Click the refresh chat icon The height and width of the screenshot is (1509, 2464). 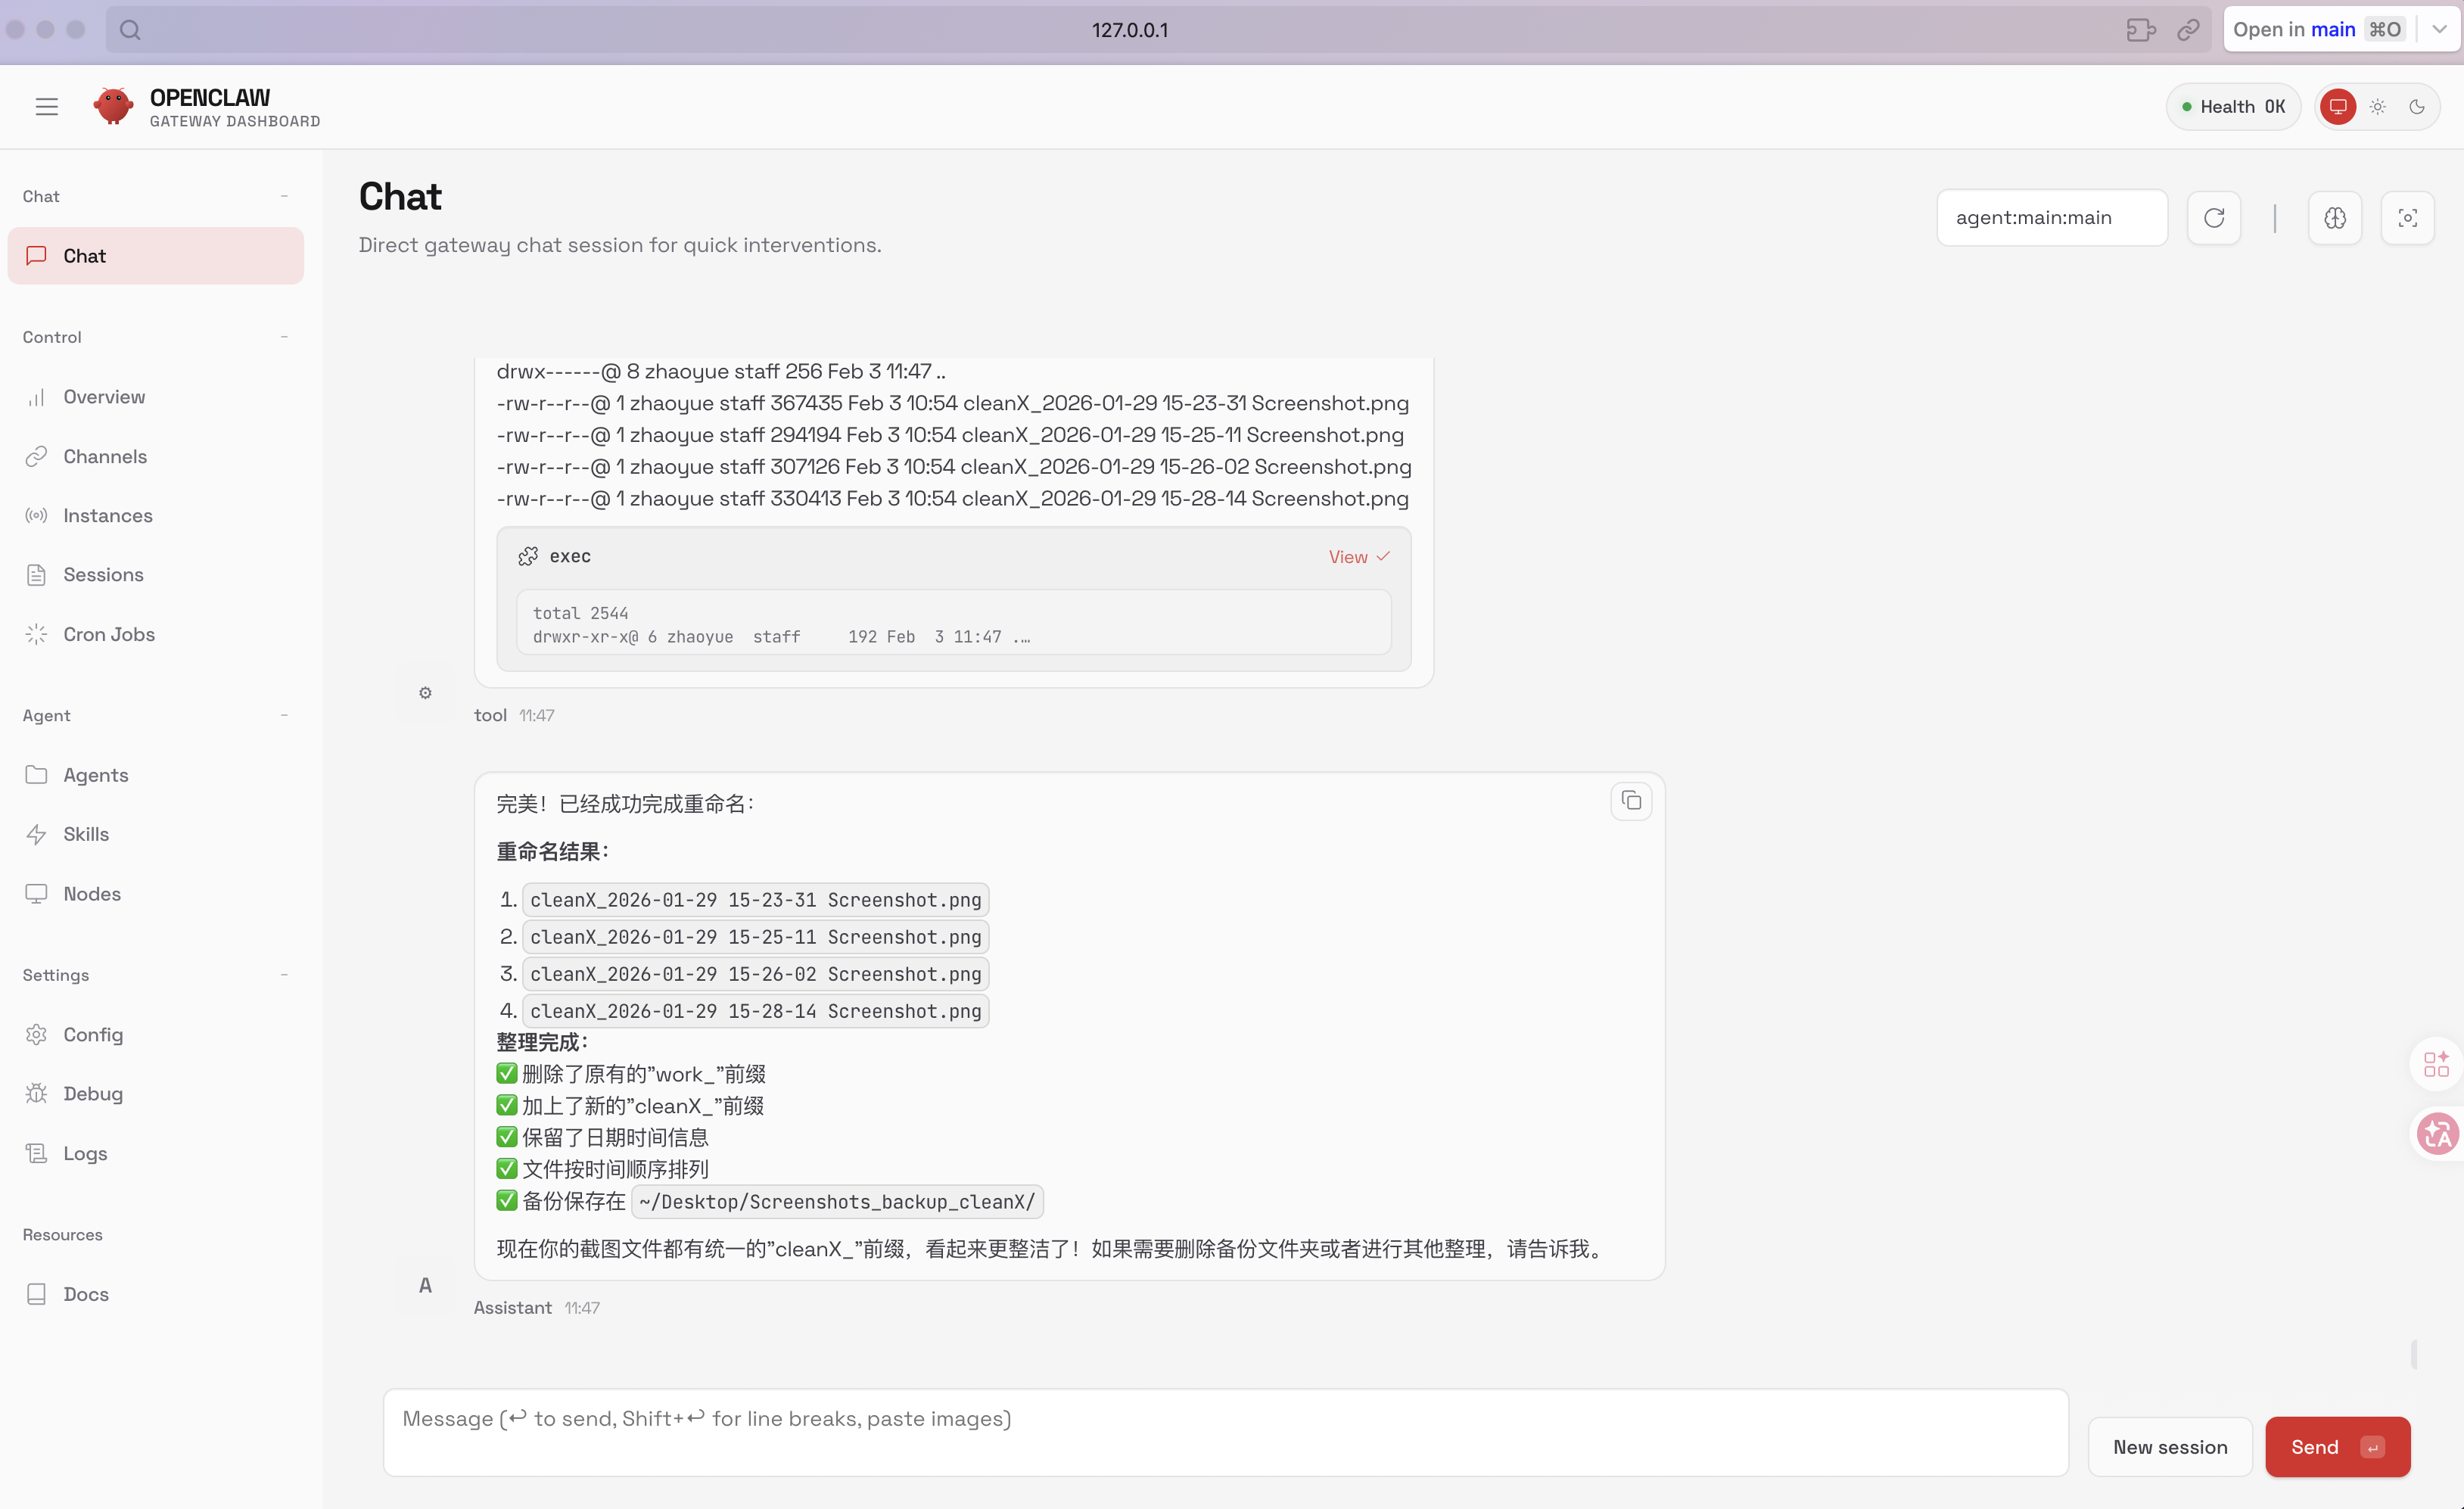(x=2213, y=218)
